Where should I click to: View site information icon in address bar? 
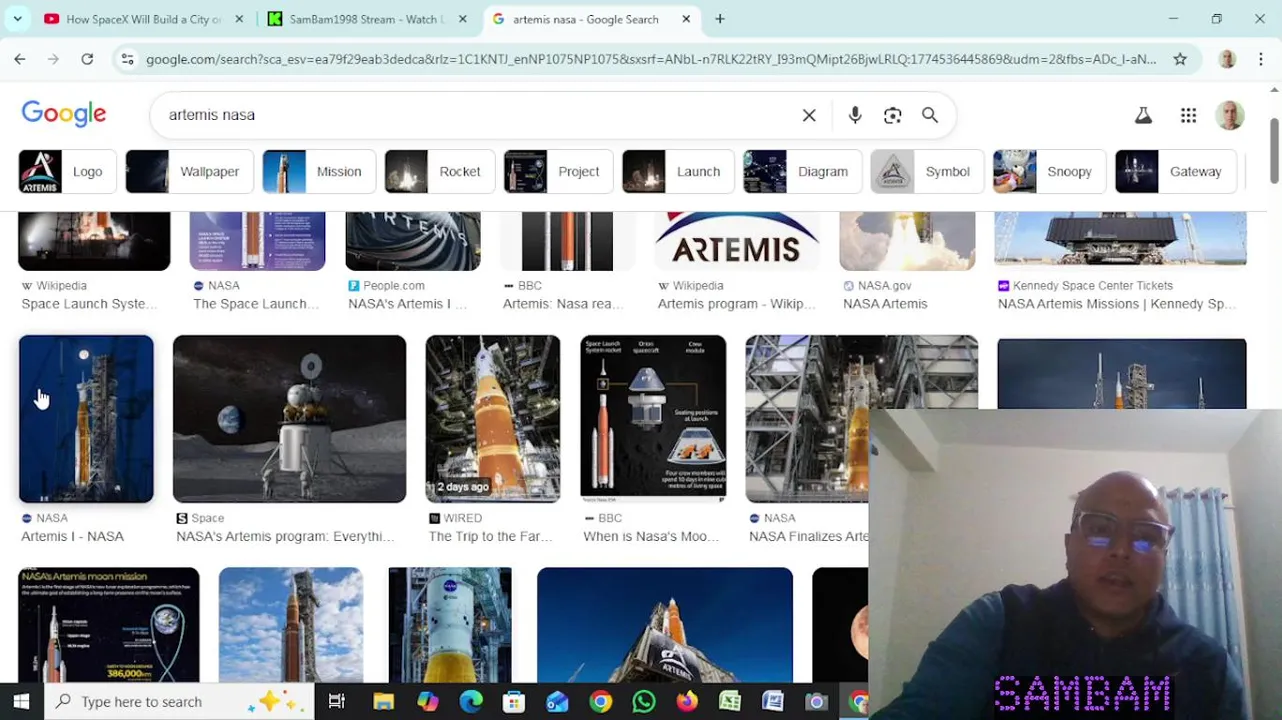point(127,59)
